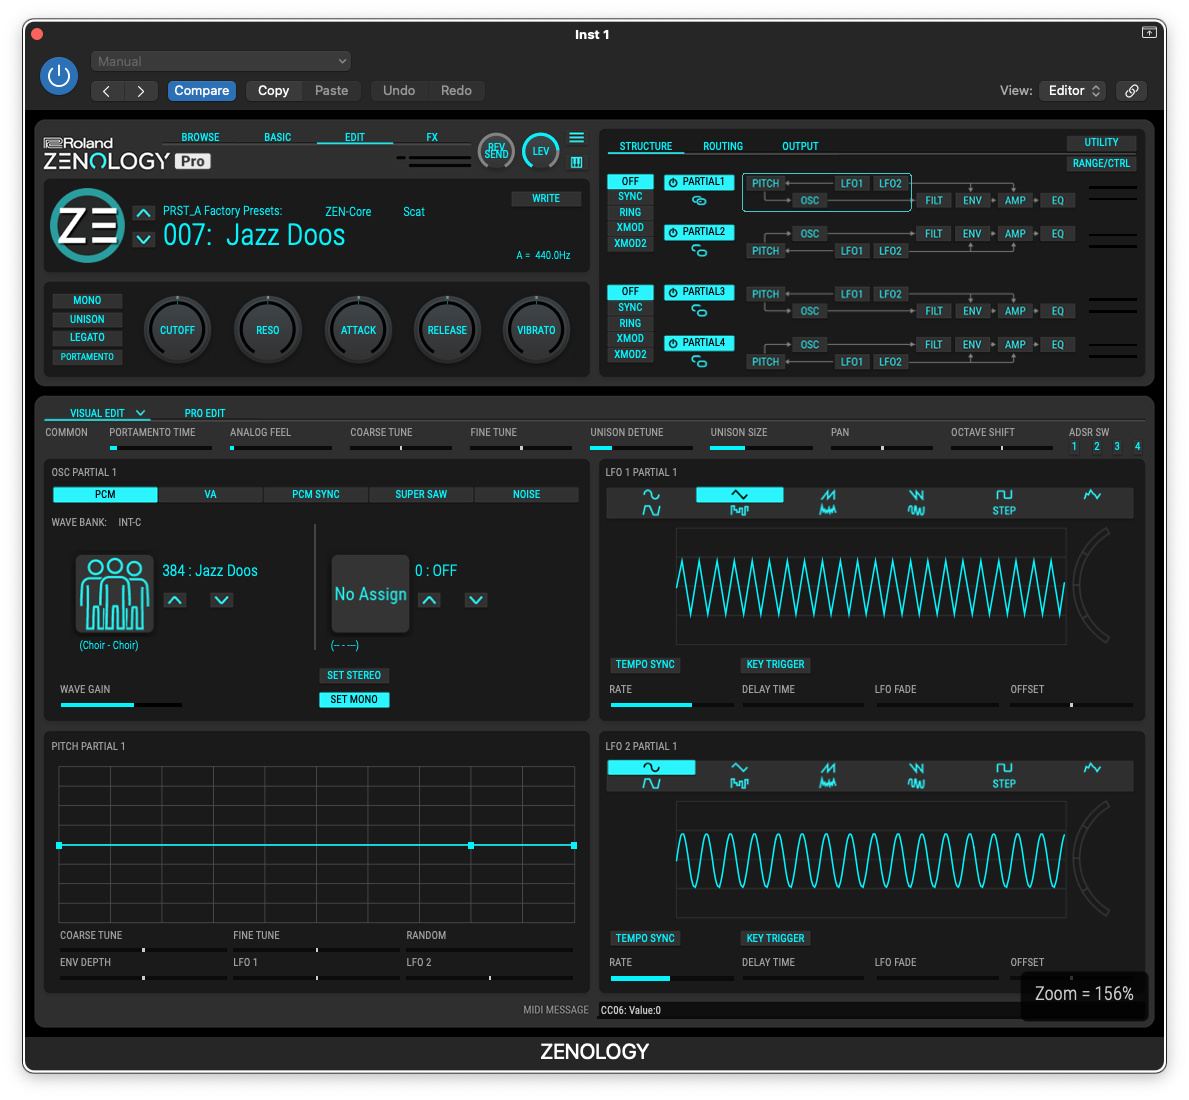This screenshot has width=1189, height=1100.
Task: Select the VA oscillator type
Action: pos(210,495)
